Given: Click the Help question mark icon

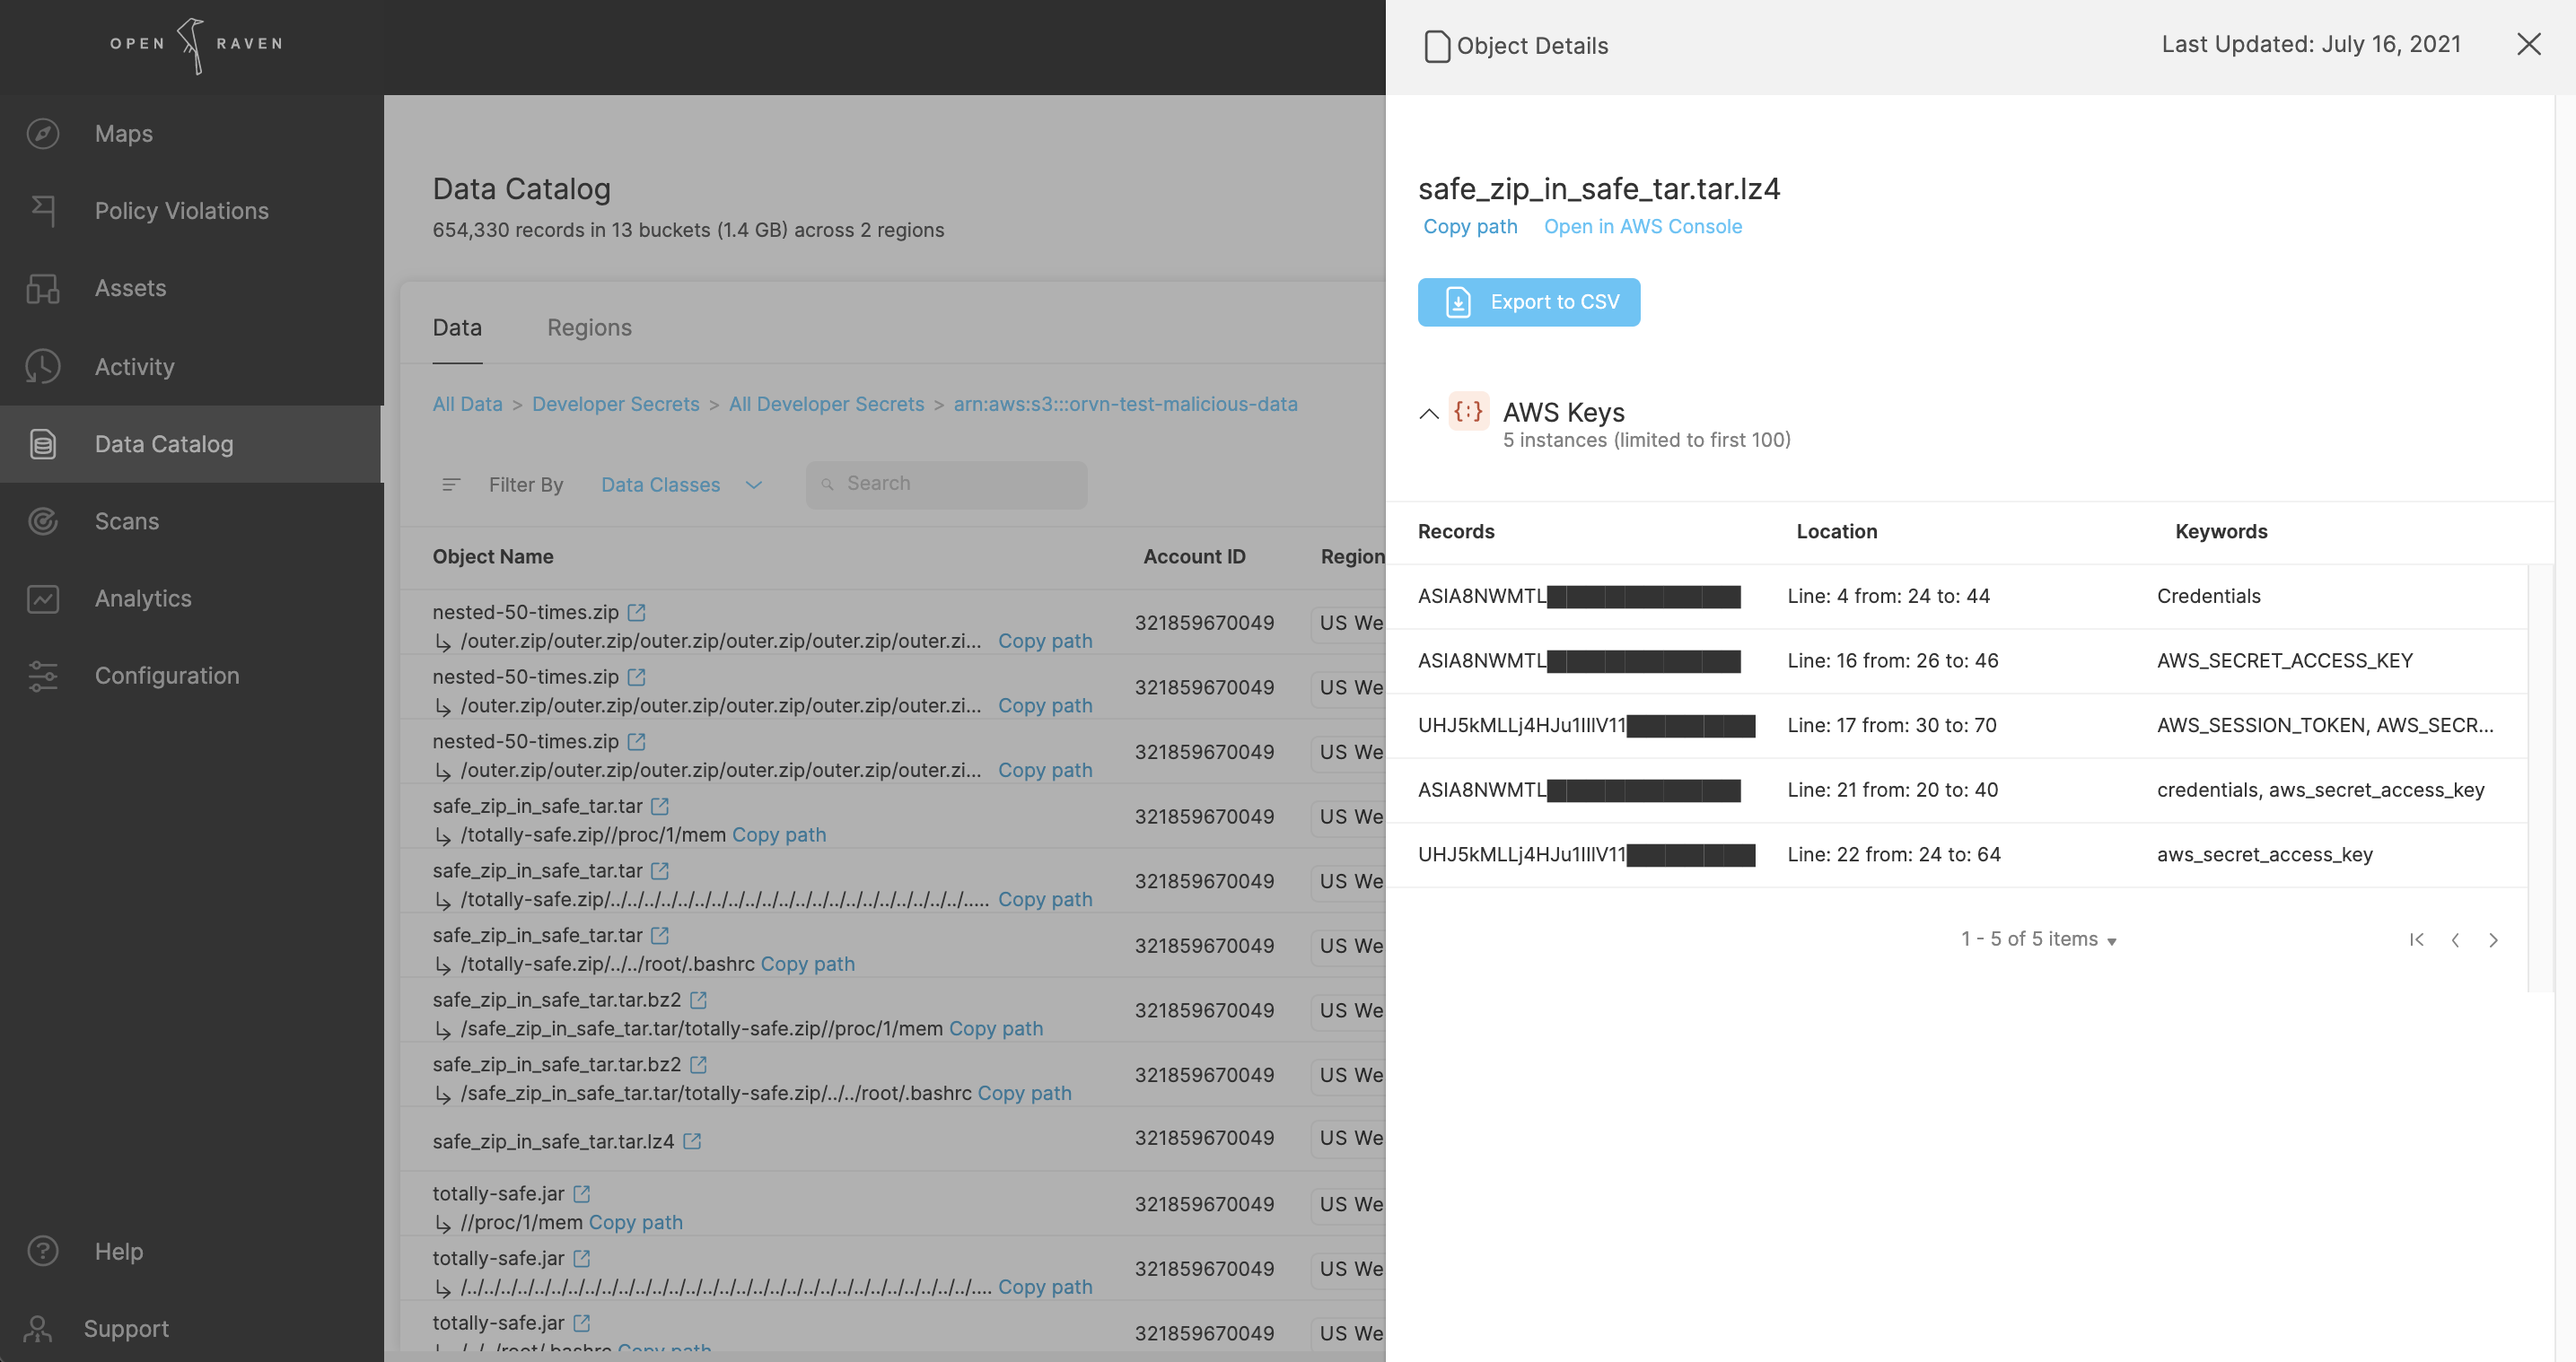Looking at the screenshot, I should [43, 1251].
